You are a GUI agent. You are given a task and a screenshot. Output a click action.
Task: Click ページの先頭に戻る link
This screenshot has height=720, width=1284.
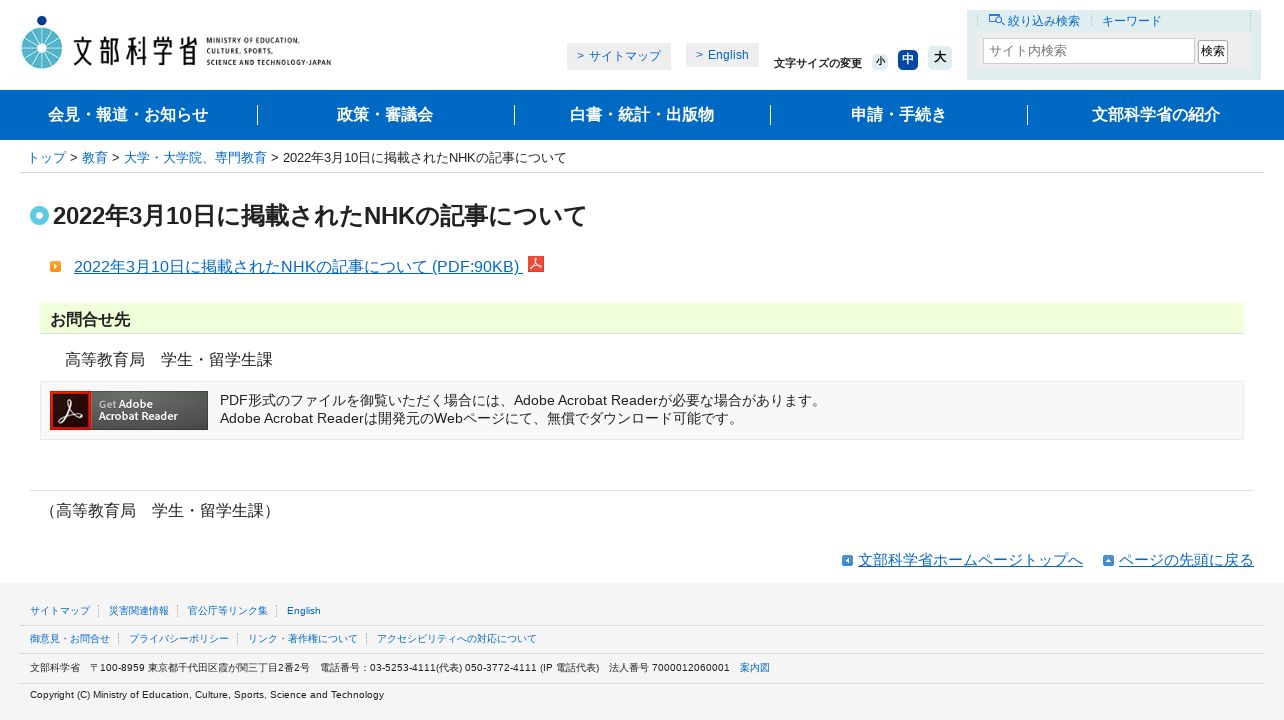pyautogui.click(x=1186, y=560)
